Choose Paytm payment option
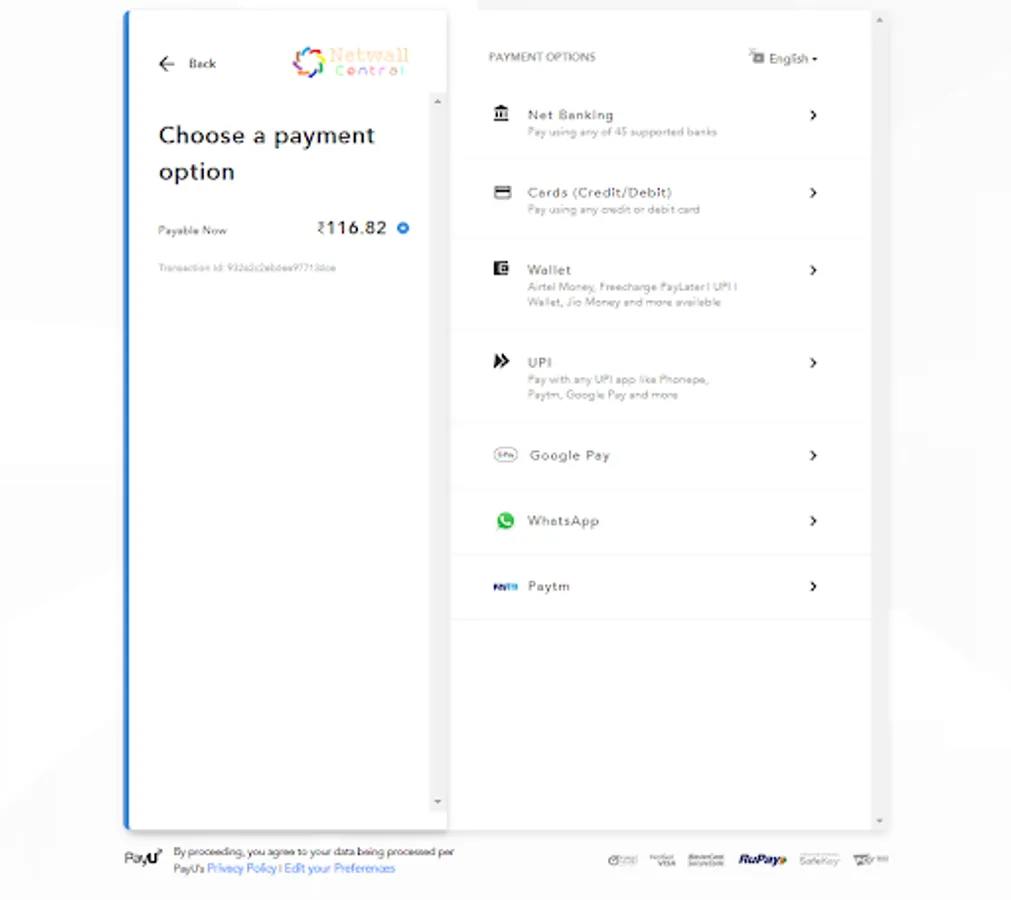 coord(661,587)
